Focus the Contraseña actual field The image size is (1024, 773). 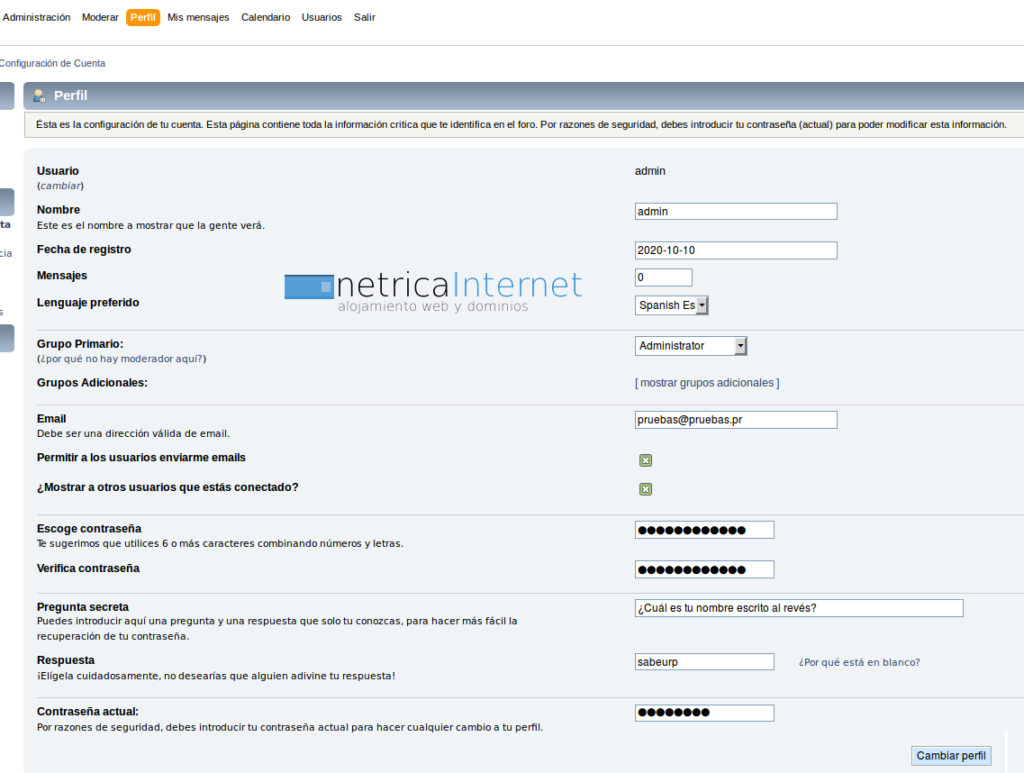[705, 712]
